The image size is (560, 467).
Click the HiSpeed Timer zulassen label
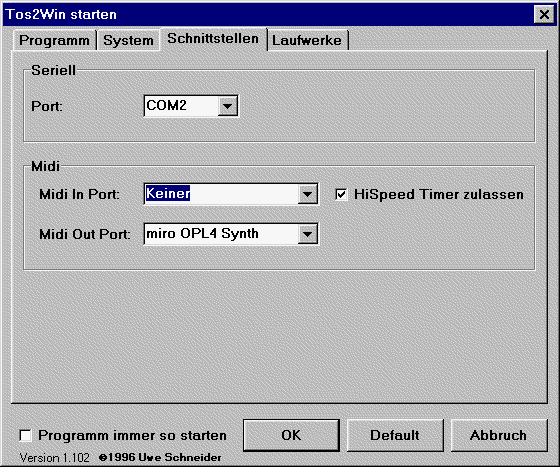439,195
